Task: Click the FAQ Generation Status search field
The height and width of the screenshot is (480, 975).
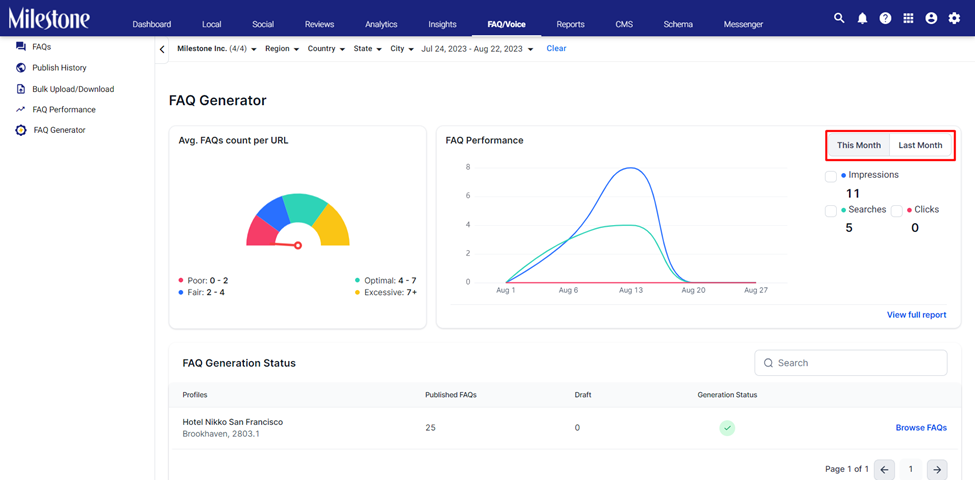Action: [851, 362]
